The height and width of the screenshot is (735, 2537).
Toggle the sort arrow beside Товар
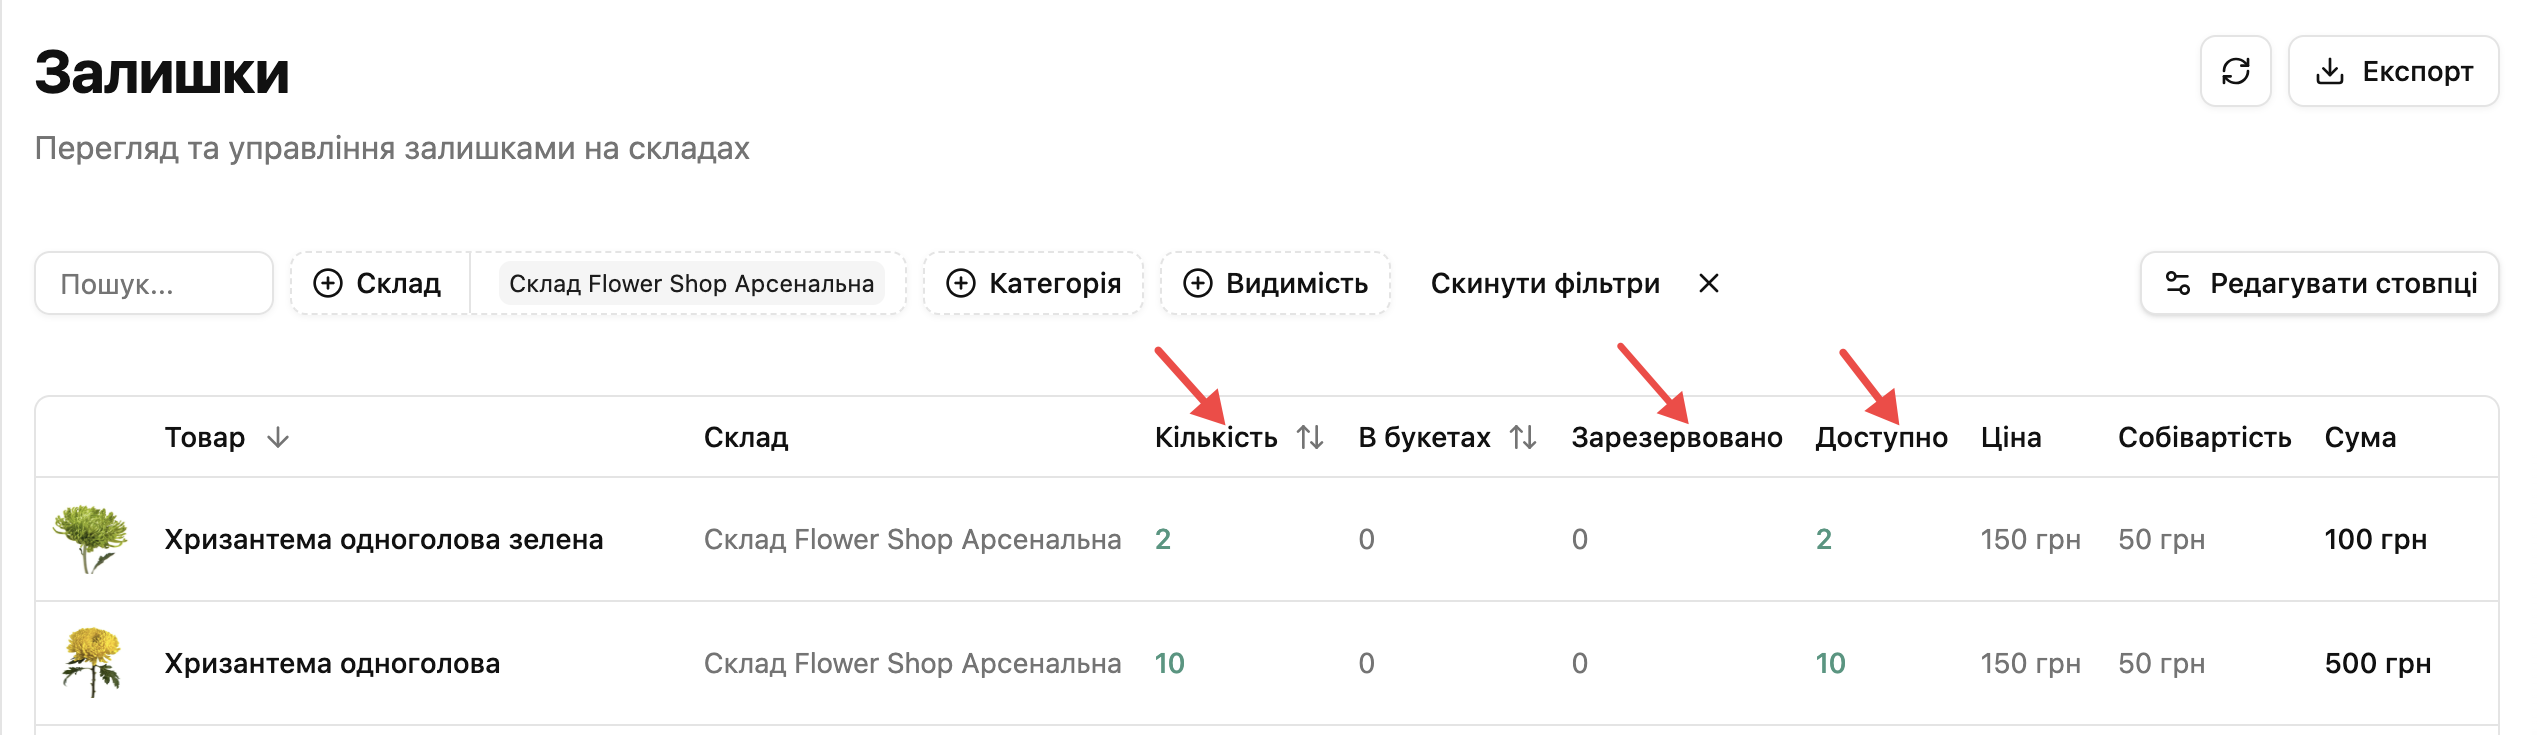coord(278,437)
